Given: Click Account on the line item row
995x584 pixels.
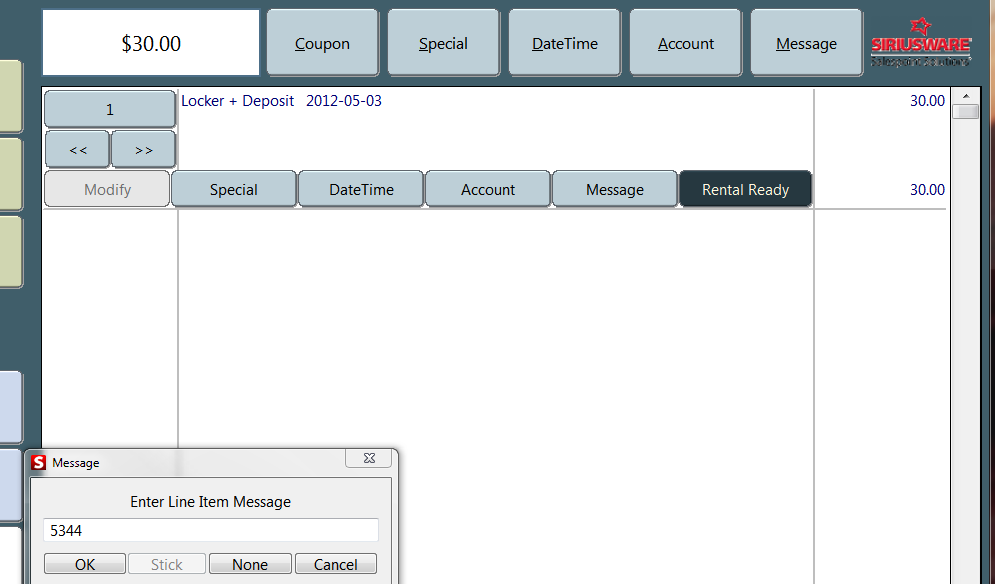Looking at the screenshot, I should click(x=487, y=189).
